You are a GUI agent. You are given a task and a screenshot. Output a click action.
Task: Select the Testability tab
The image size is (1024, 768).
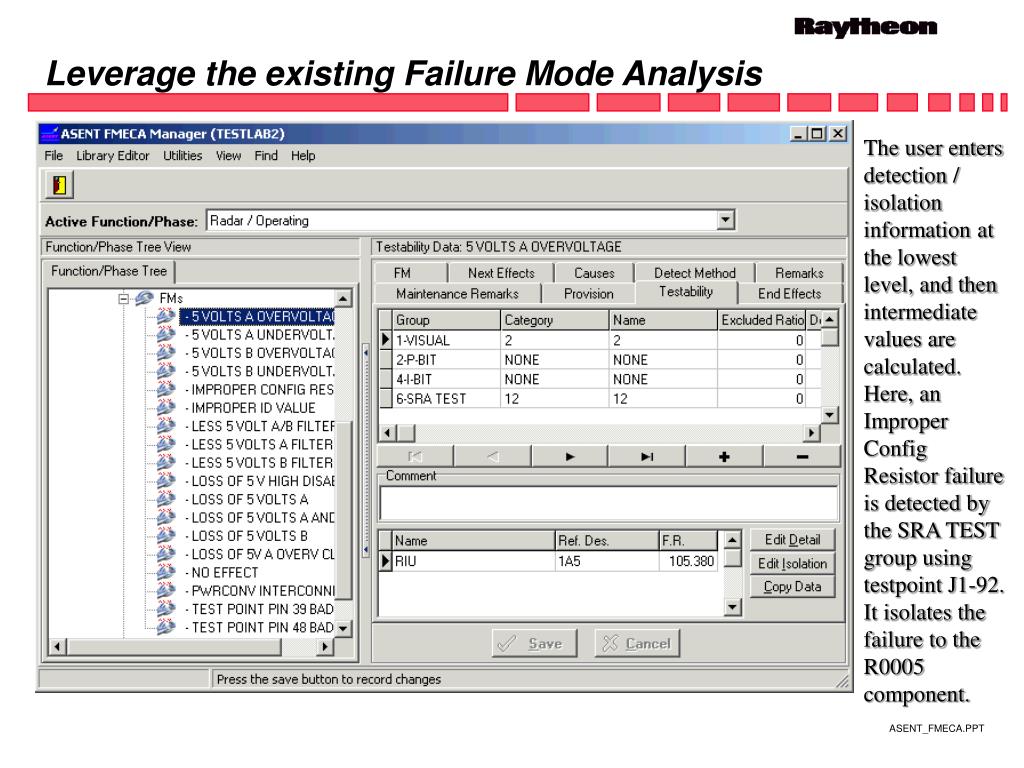tap(686, 292)
